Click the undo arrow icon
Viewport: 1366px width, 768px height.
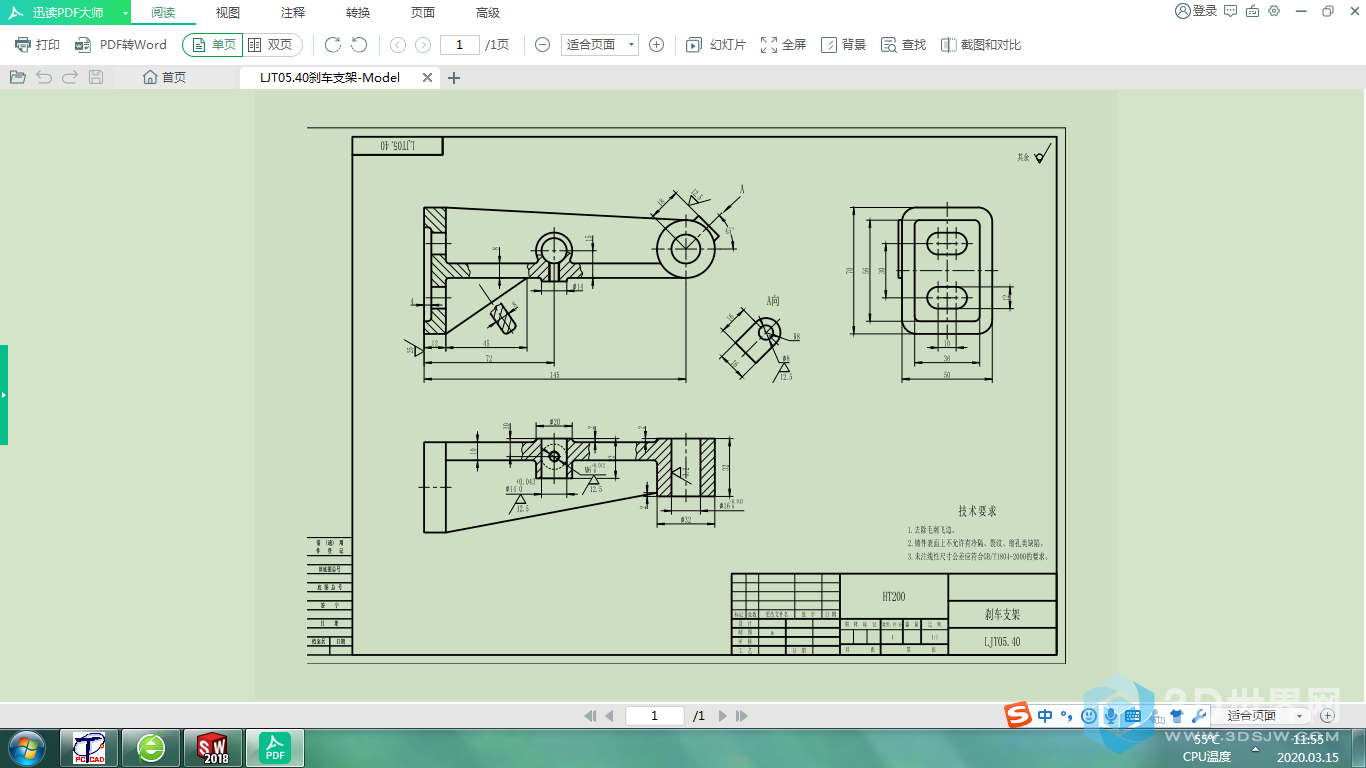coord(44,77)
